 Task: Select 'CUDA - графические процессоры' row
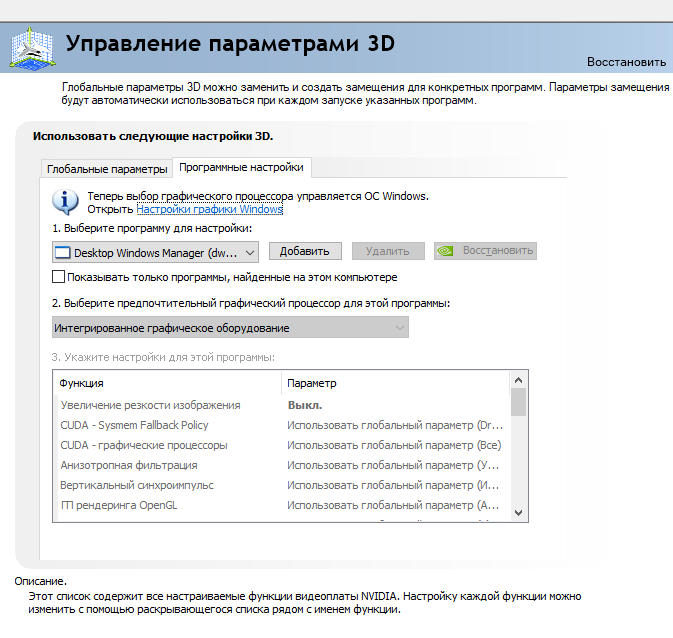pos(282,445)
